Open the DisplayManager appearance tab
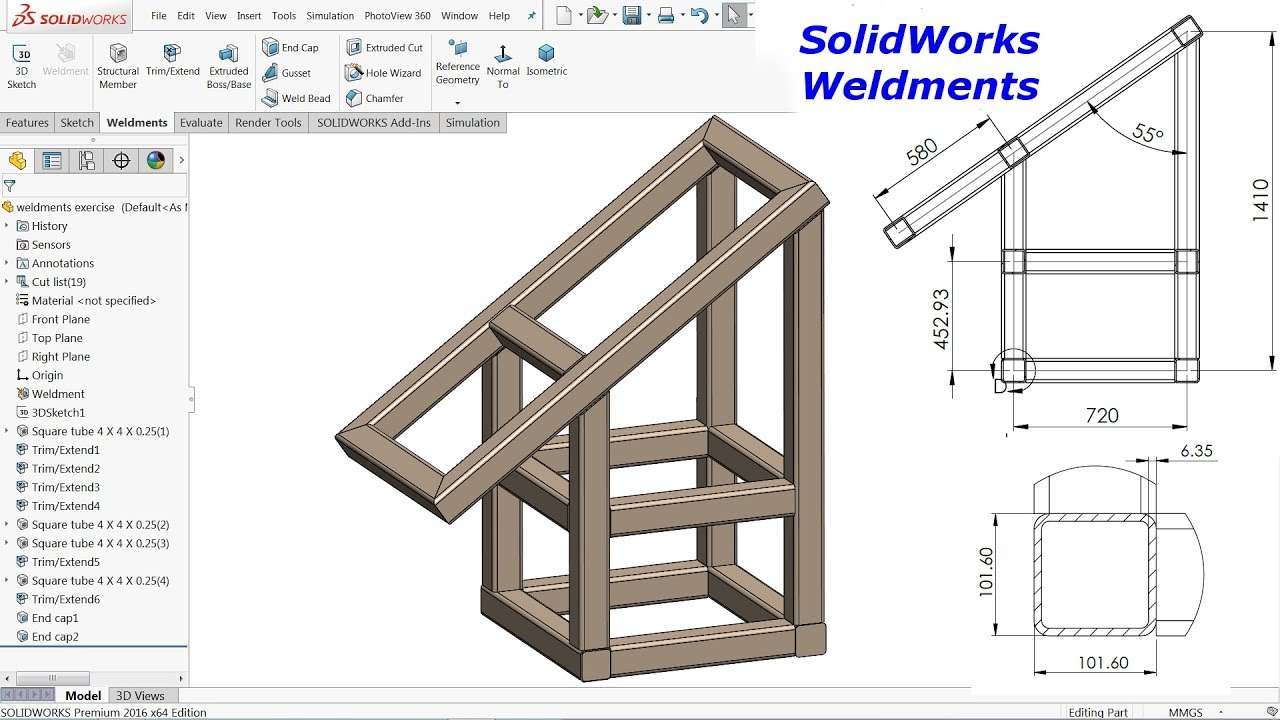The image size is (1280, 720). (x=155, y=160)
